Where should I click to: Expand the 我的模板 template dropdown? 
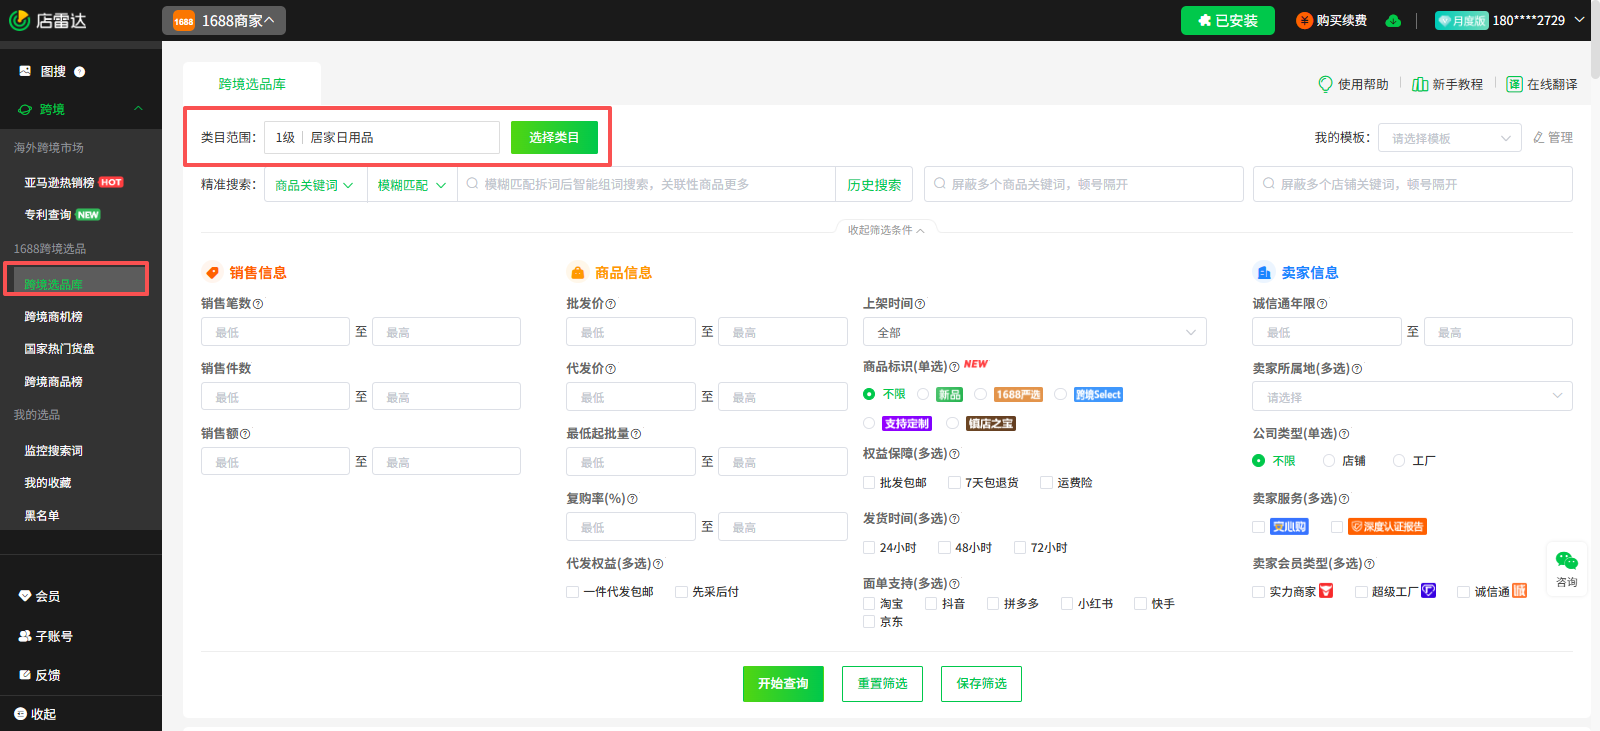click(x=1449, y=138)
